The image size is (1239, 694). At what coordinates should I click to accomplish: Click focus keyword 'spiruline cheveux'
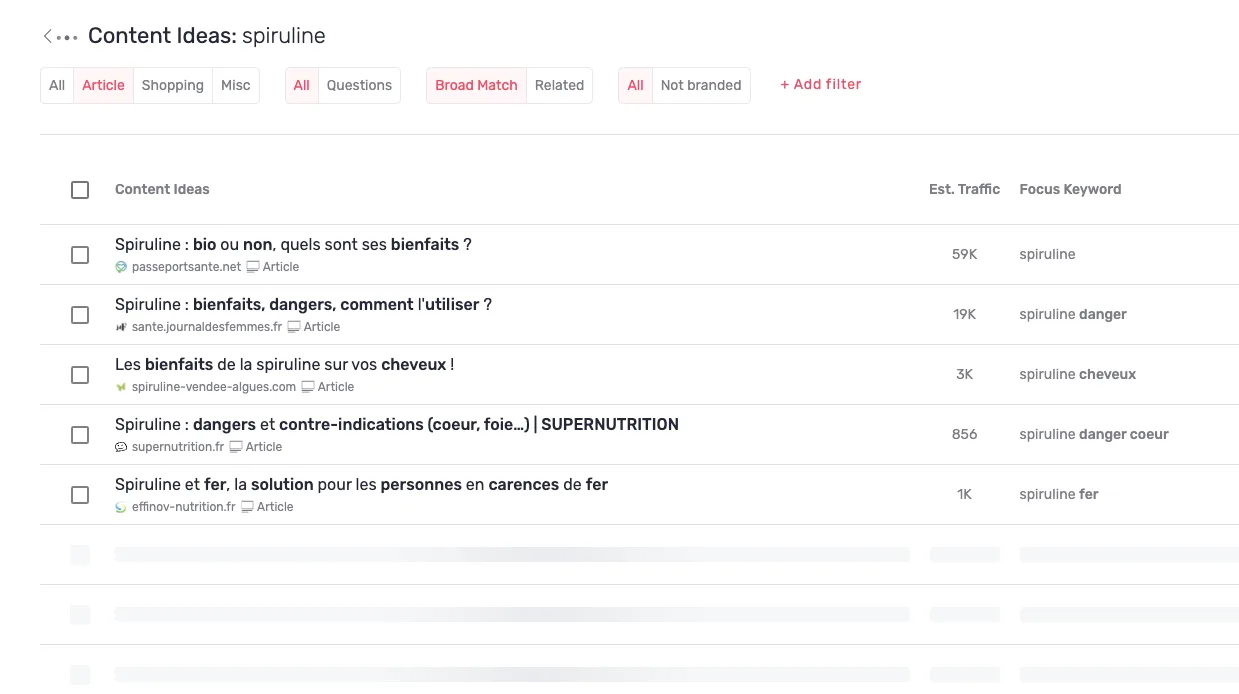tap(1078, 375)
